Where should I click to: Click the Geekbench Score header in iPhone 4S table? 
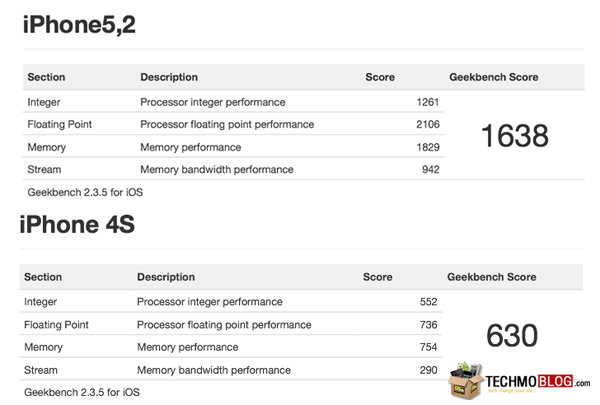point(491,277)
